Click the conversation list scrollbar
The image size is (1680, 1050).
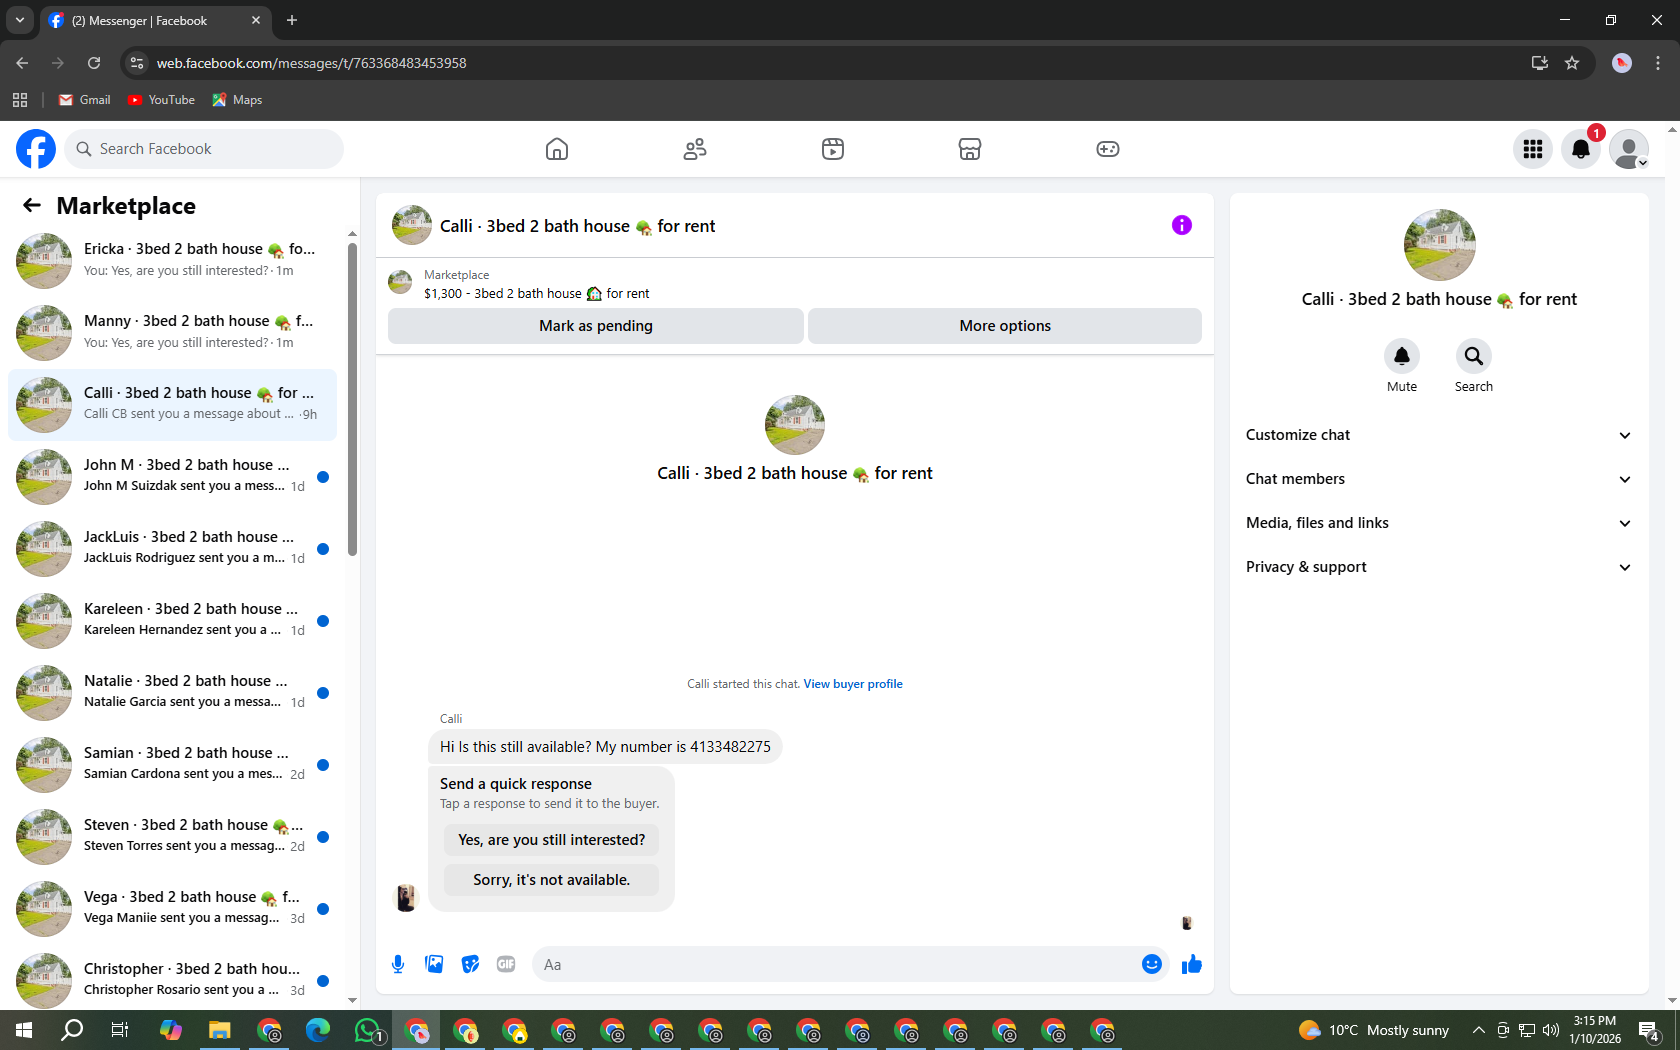click(x=352, y=400)
